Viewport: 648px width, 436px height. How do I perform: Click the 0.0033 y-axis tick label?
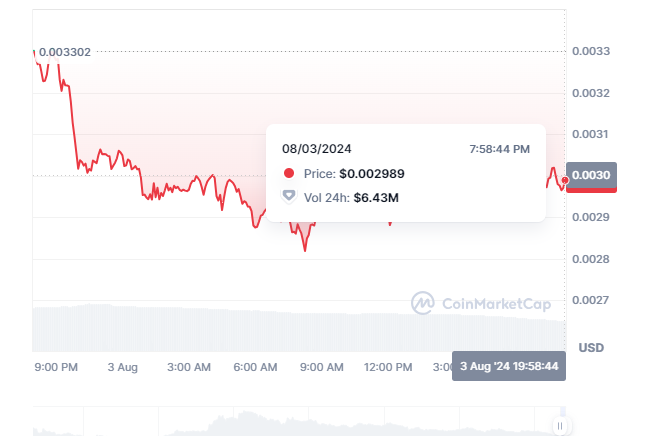point(589,51)
